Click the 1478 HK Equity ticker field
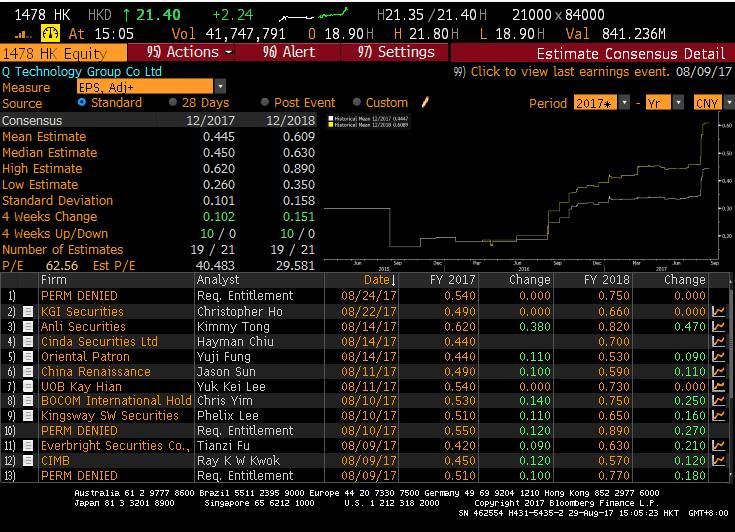The width and height of the screenshot is (735, 532). point(63,53)
